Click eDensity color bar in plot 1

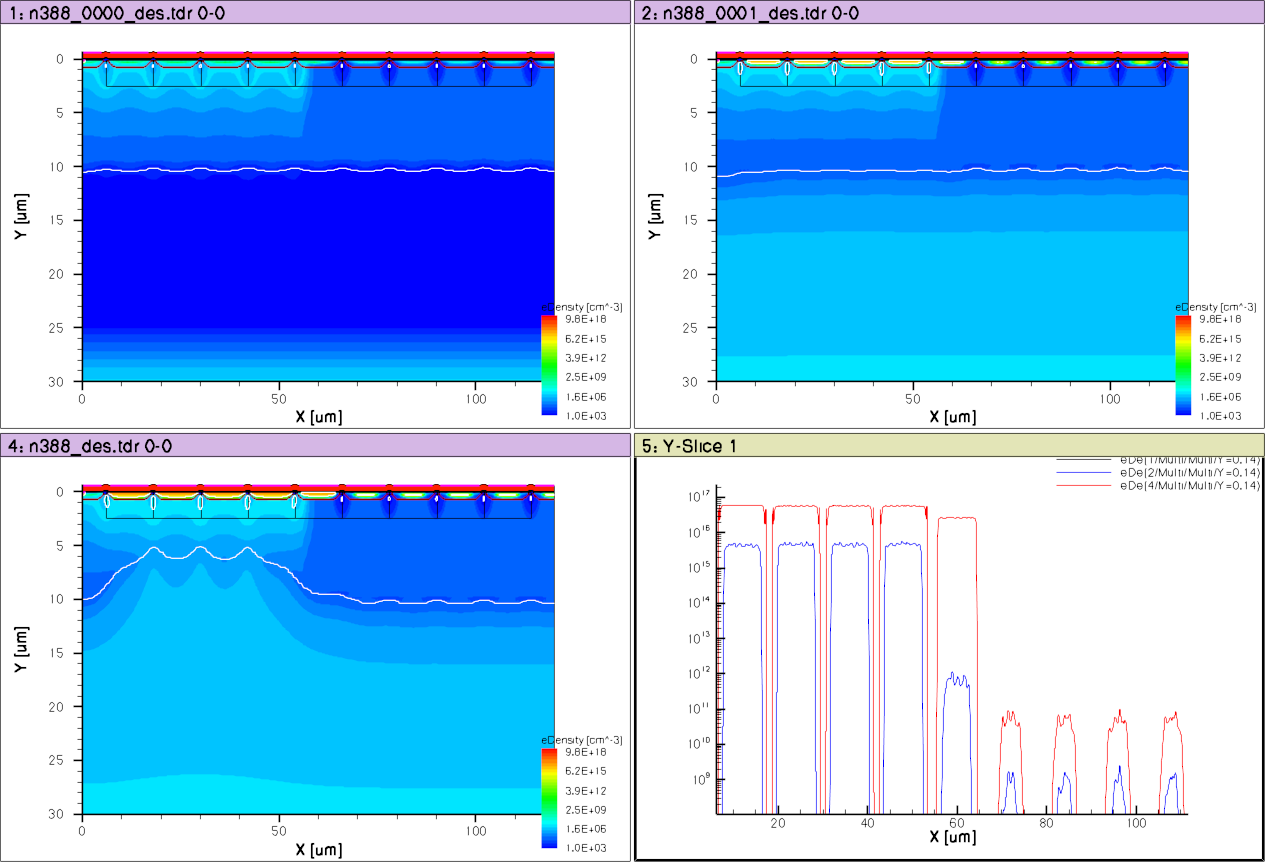[x=548, y=365]
